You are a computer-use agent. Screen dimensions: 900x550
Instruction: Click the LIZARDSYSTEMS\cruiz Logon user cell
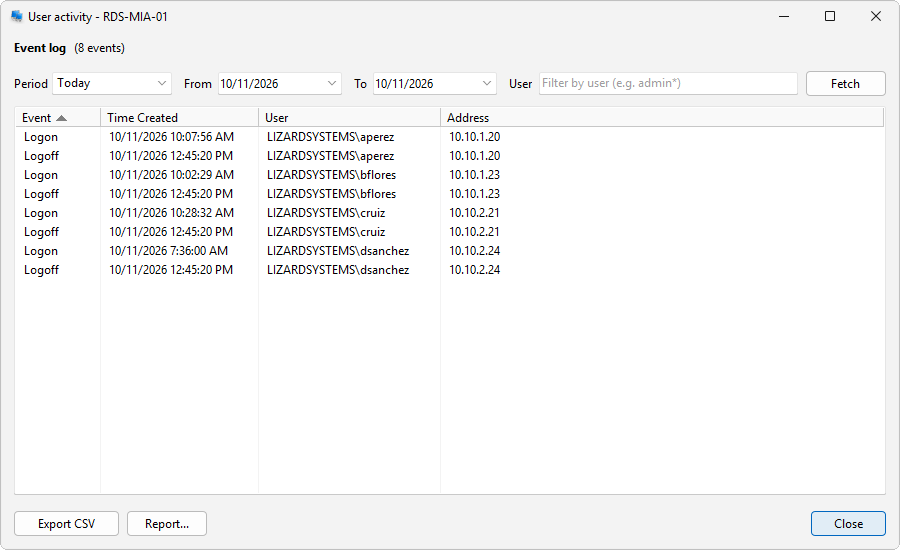[326, 212]
